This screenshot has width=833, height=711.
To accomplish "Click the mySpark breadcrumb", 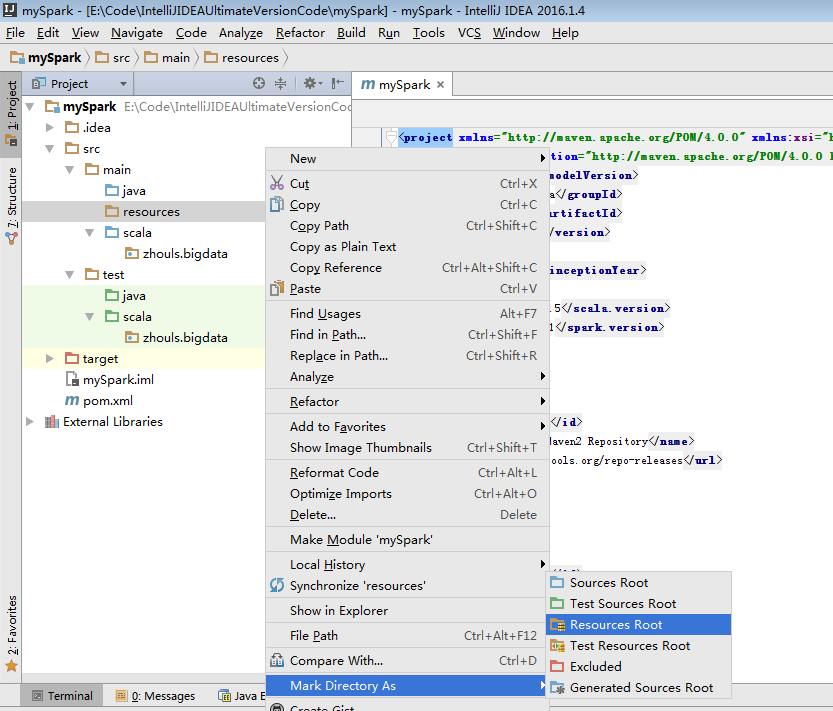I will [x=46, y=57].
